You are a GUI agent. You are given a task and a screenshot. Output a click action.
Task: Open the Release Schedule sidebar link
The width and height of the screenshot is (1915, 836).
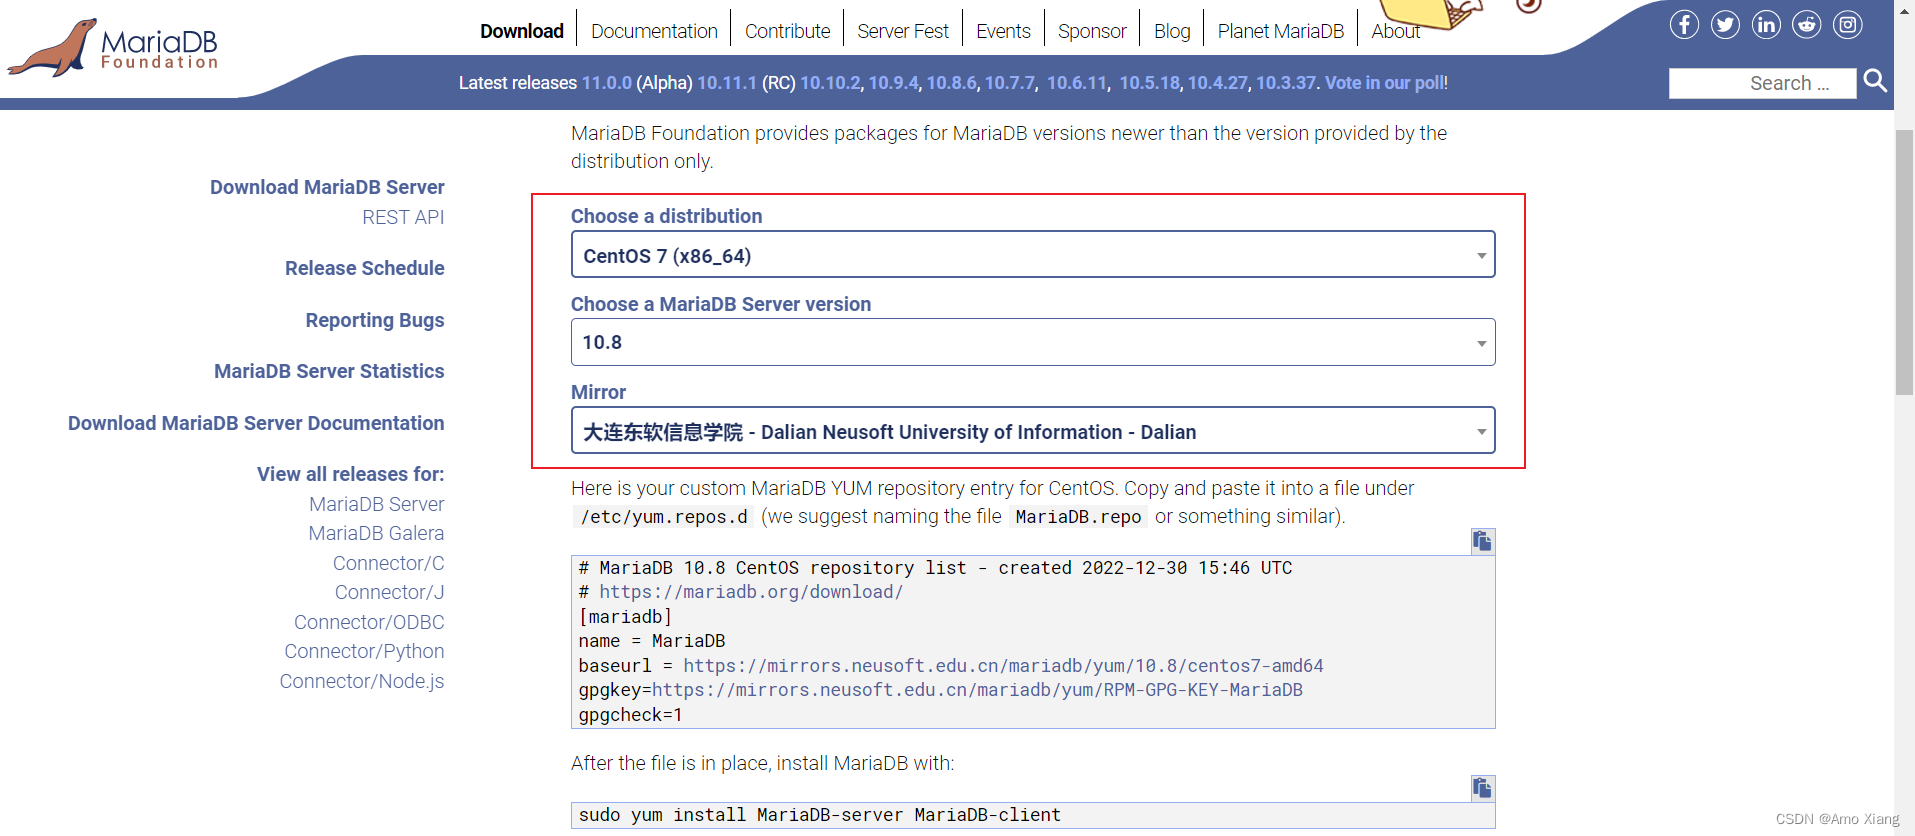coord(365,268)
